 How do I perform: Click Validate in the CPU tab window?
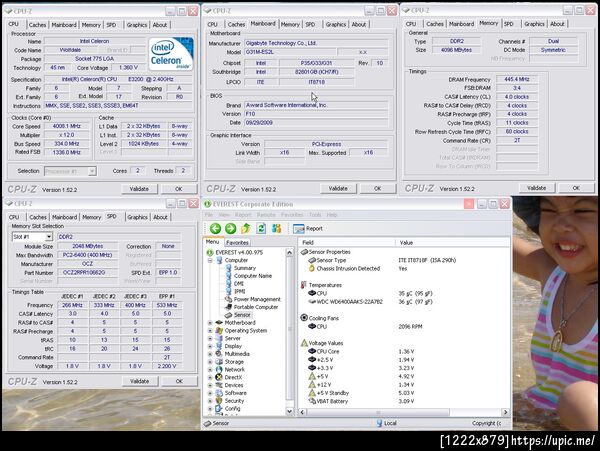click(139, 189)
